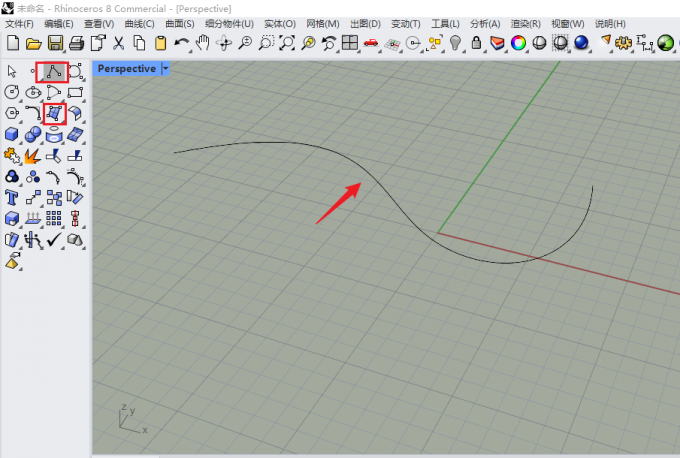Open the 渲染(R) menu
The width and height of the screenshot is (680, 458).
click(x=525, y=24)
